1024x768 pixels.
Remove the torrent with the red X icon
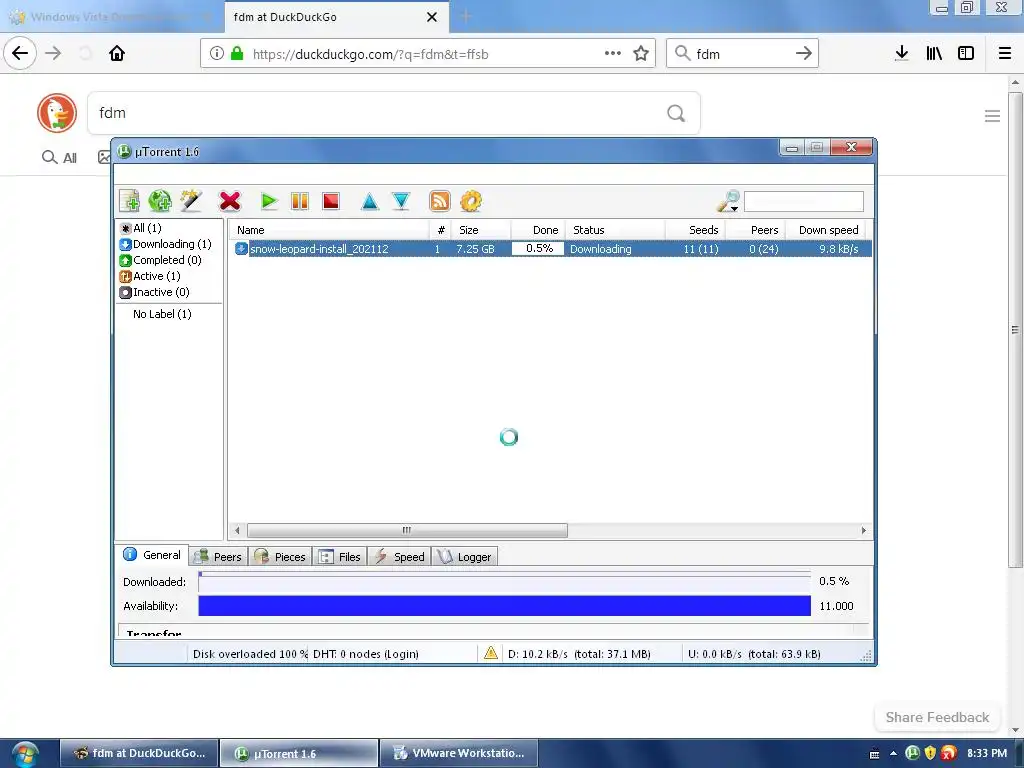pos(230,201)
